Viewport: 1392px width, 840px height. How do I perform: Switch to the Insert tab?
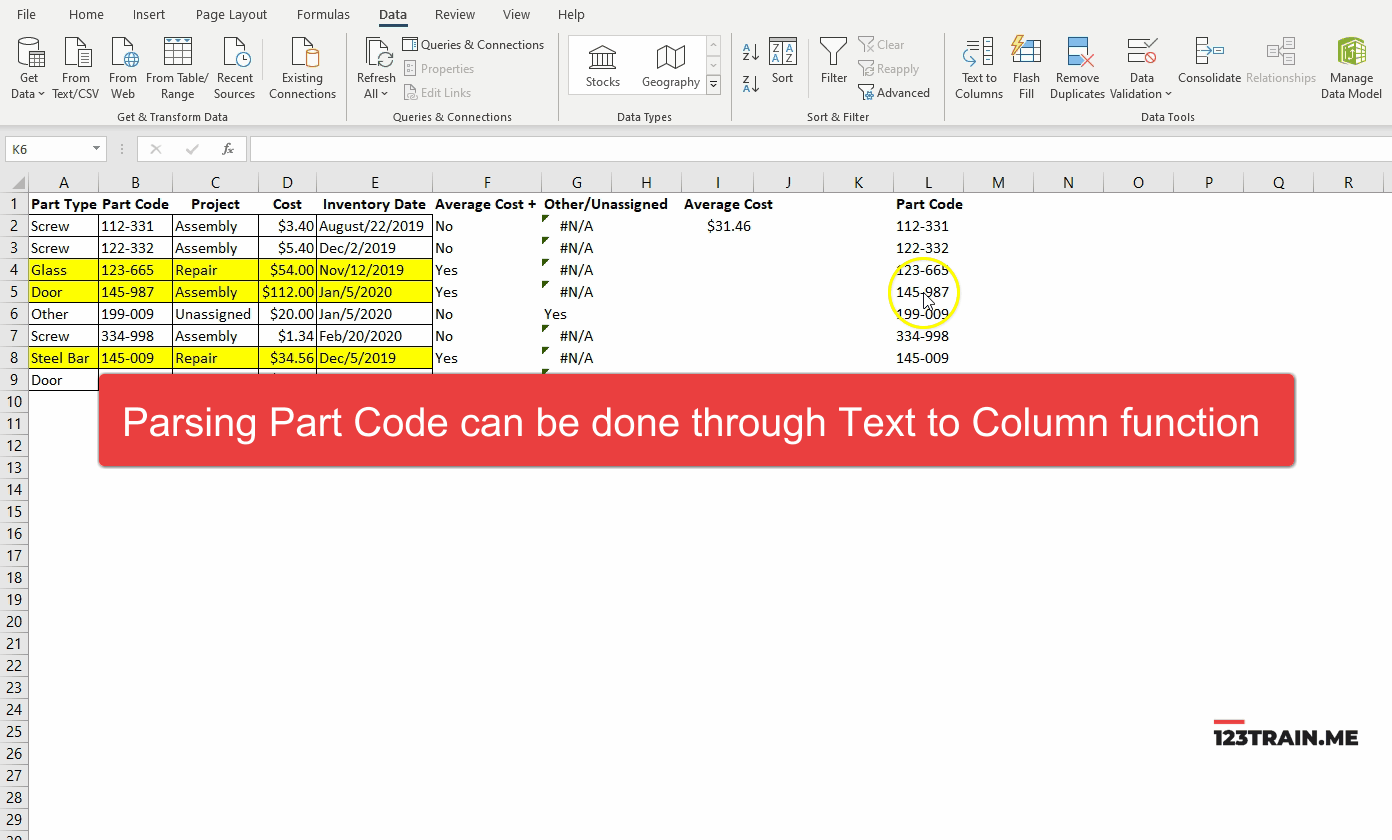149,14
